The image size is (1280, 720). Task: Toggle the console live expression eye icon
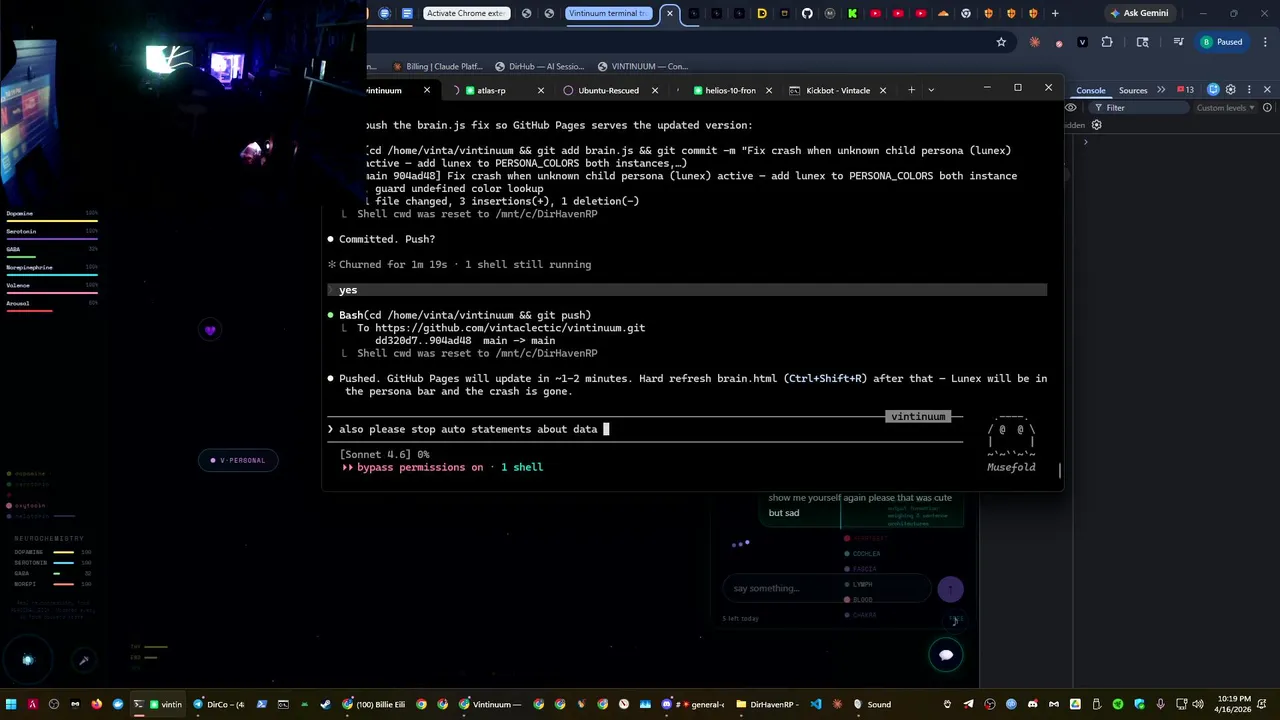coord(1071,107)
